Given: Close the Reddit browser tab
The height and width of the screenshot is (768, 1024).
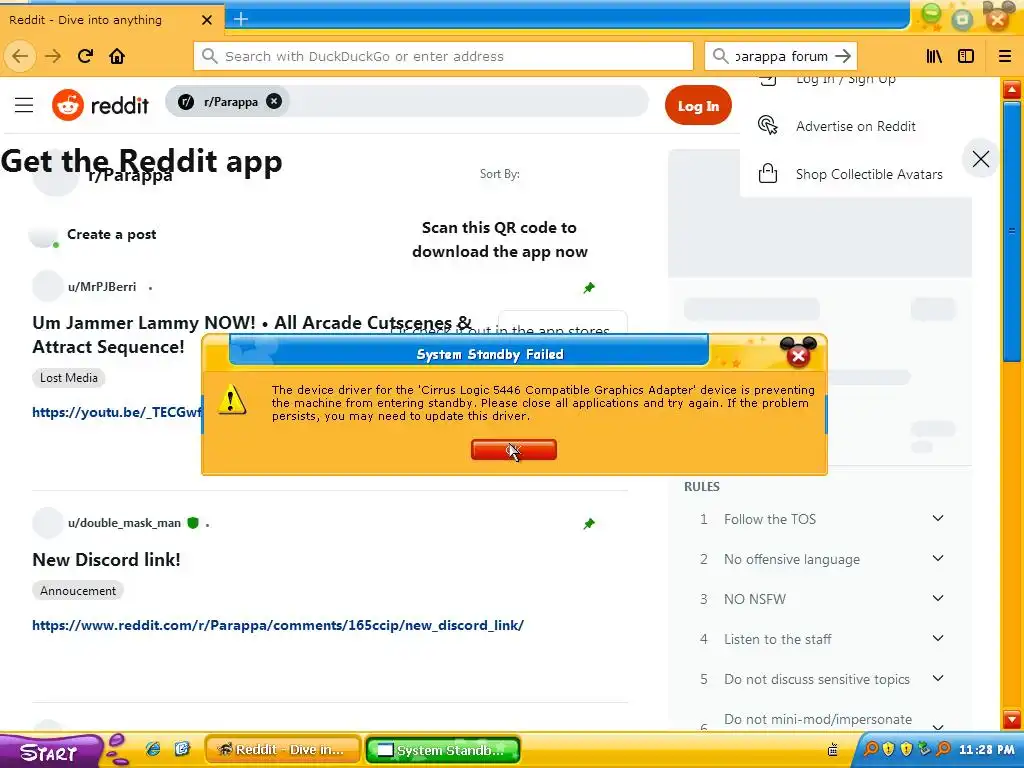Looking at the screenshot, I should (207, 20).
